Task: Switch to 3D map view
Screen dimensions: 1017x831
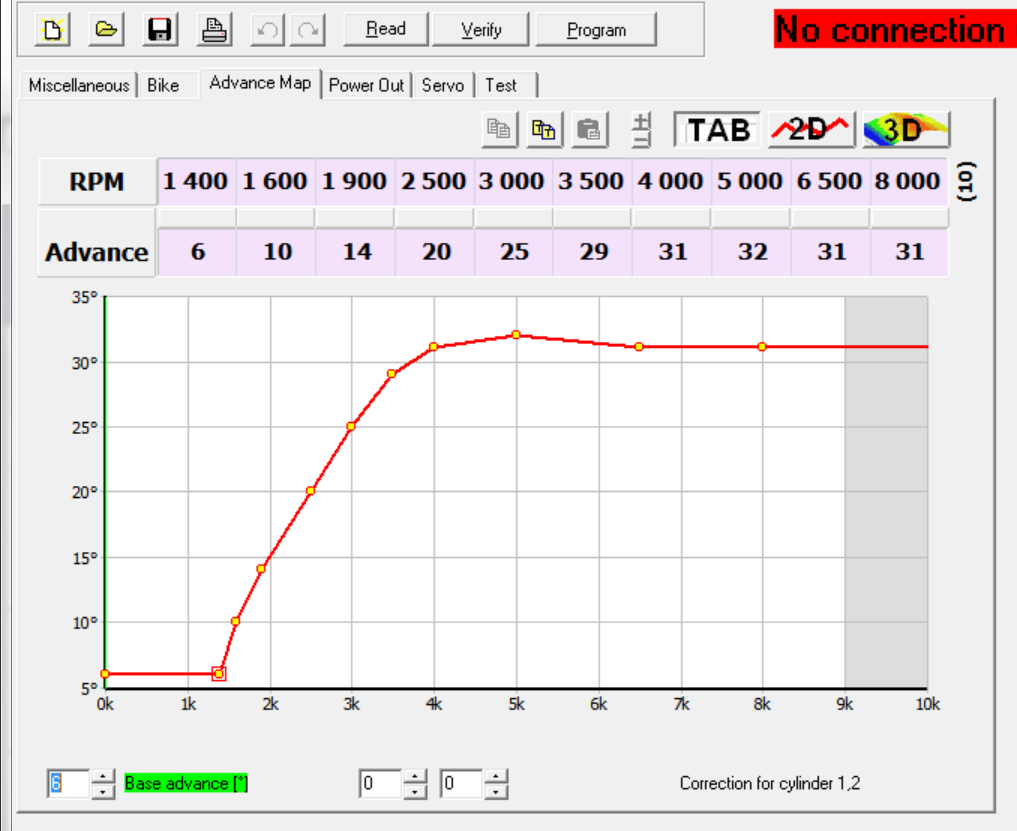Action: tap(905, 129)
